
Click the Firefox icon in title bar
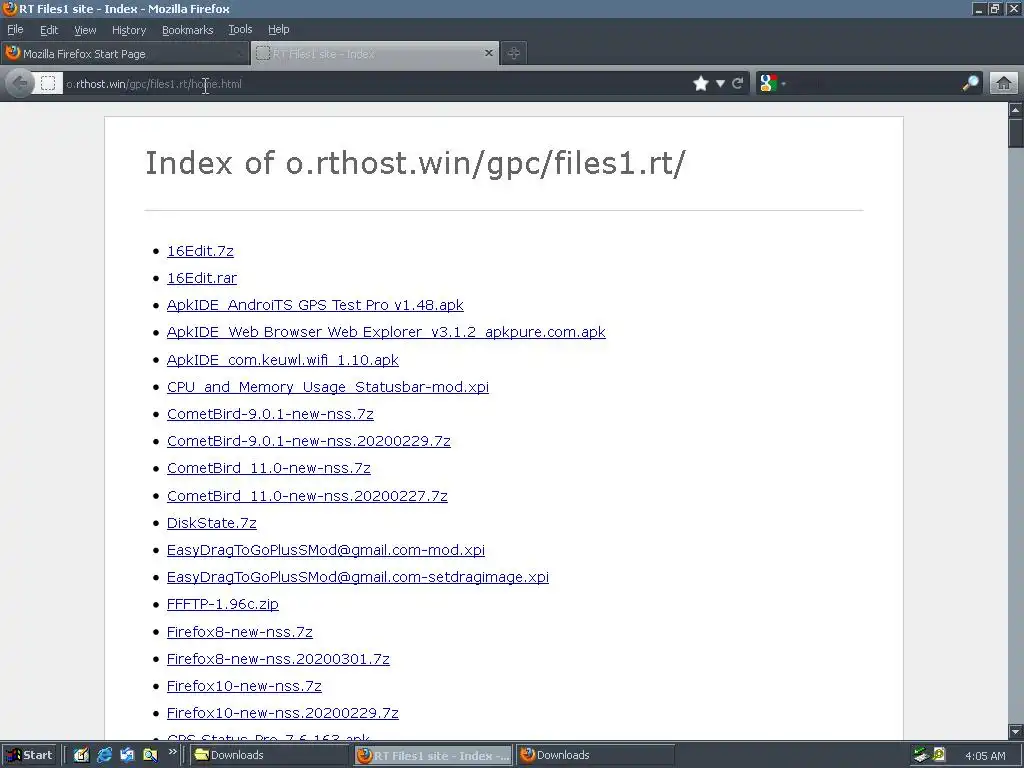(9, 8)
